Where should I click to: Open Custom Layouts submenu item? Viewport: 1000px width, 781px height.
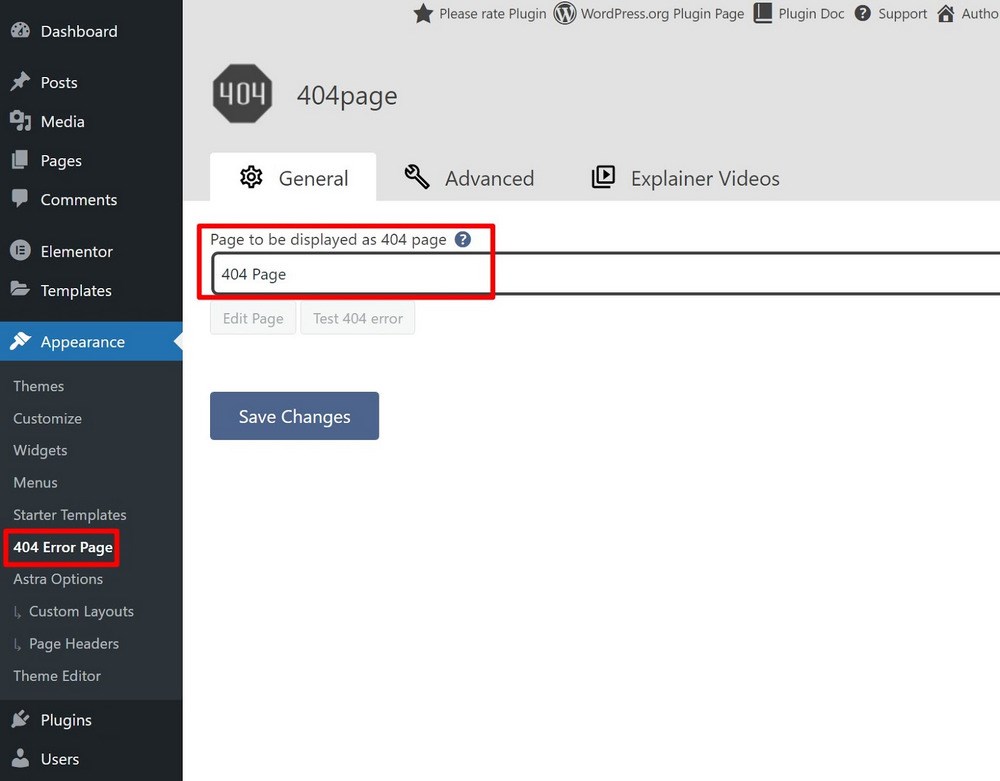(82, 612)
